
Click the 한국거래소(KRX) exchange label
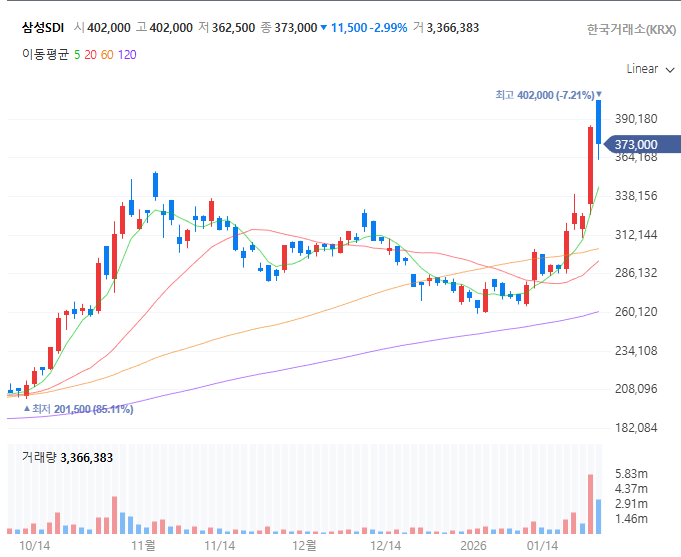click(x=631, y=29)
